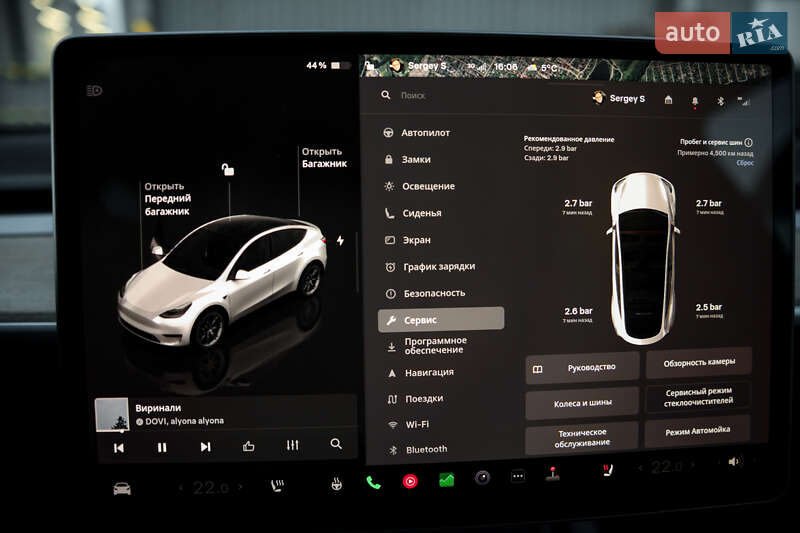Activate Режим Автомойка

pos(697,432)
